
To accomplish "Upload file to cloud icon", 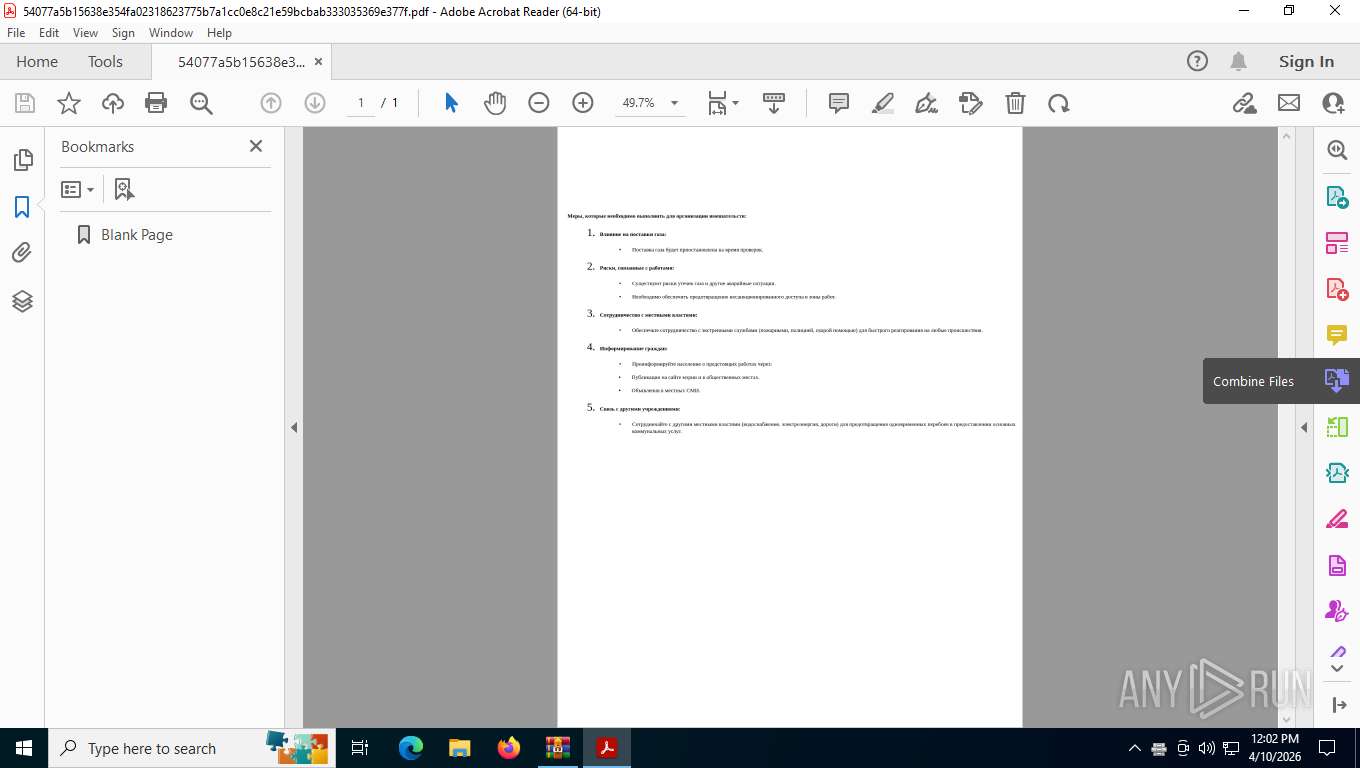I will click(x=113, y=103).
